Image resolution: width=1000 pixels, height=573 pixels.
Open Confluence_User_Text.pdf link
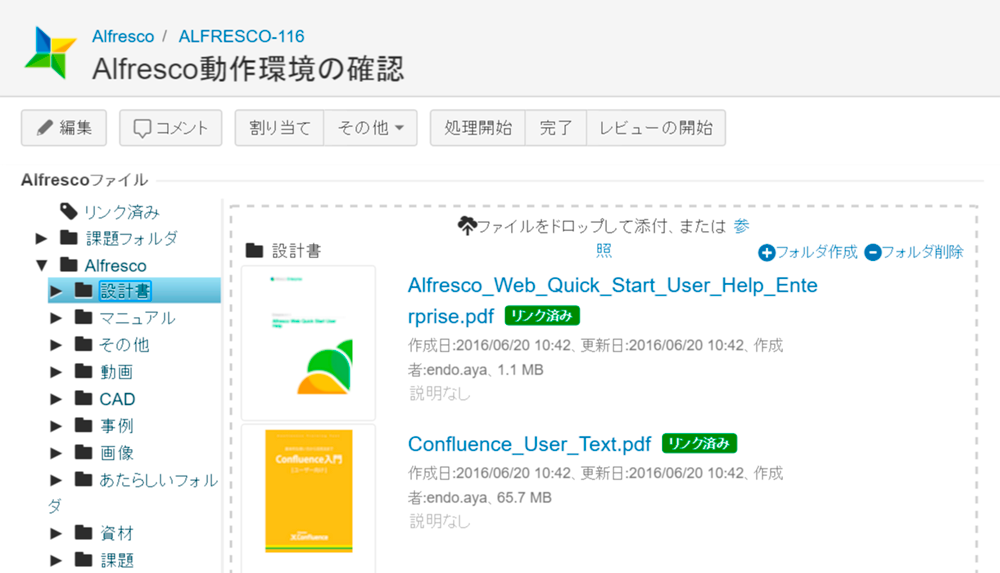[x=529, y=443]
